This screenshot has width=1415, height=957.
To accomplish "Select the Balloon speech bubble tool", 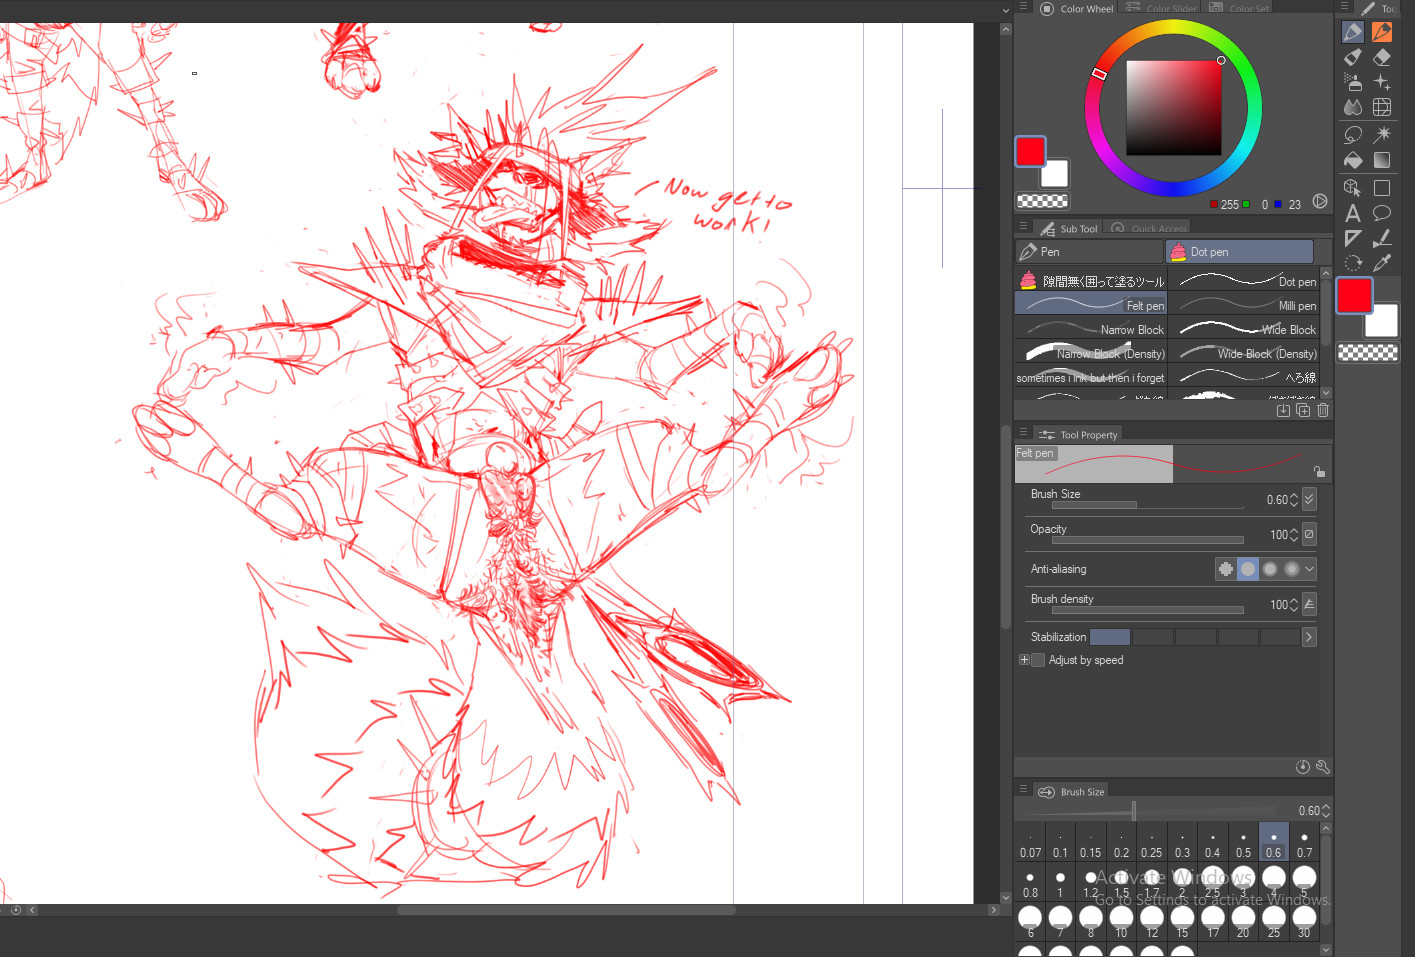I will pos(1382,213).
